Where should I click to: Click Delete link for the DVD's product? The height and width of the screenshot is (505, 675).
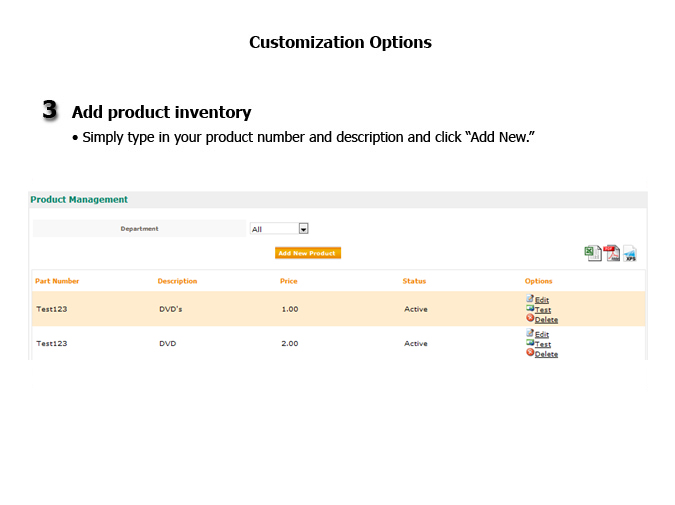pyautogui.click(x=546, y=320)
